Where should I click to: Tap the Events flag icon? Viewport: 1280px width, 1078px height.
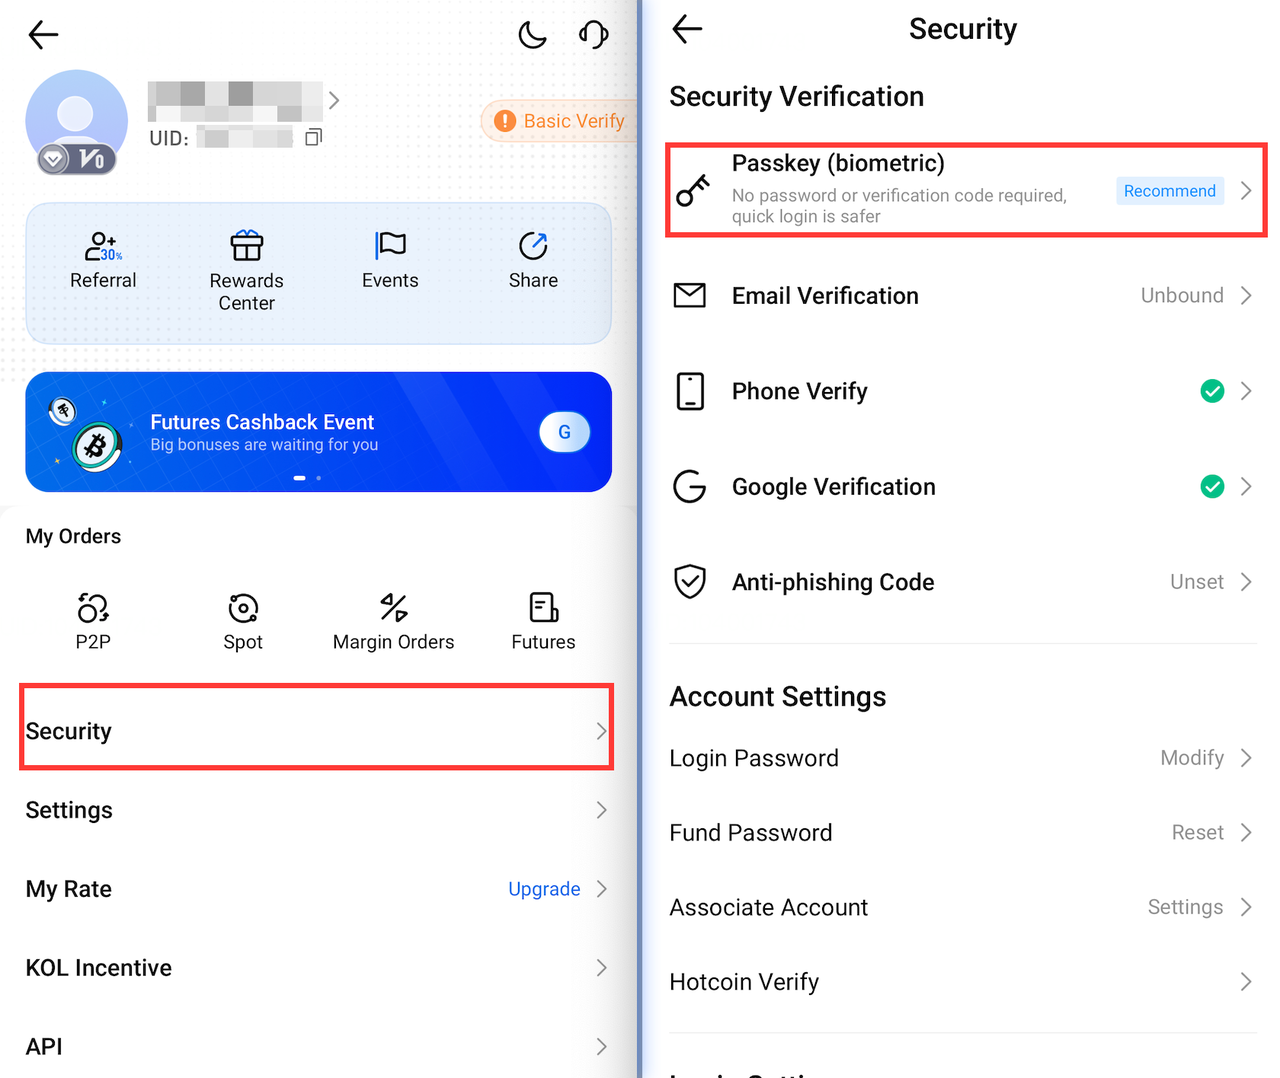(x=390, y=246)
